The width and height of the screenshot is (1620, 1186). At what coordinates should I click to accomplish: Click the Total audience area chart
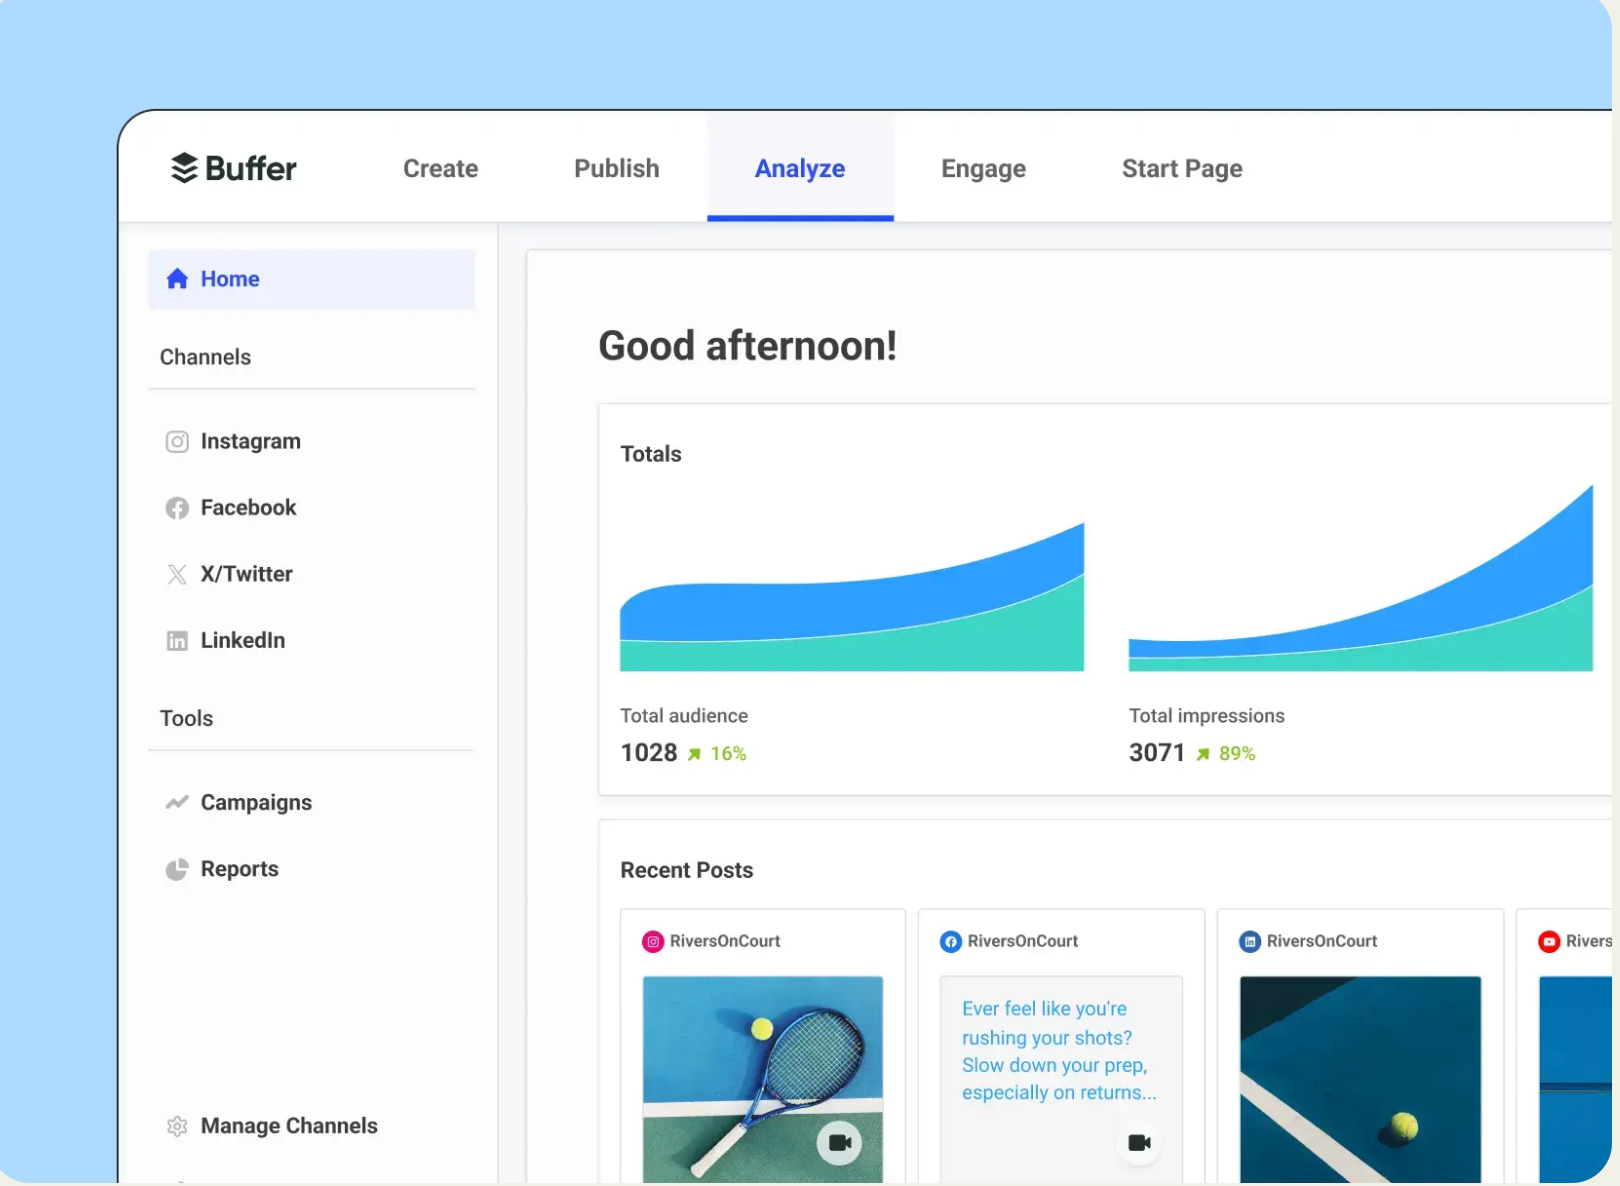852,597
